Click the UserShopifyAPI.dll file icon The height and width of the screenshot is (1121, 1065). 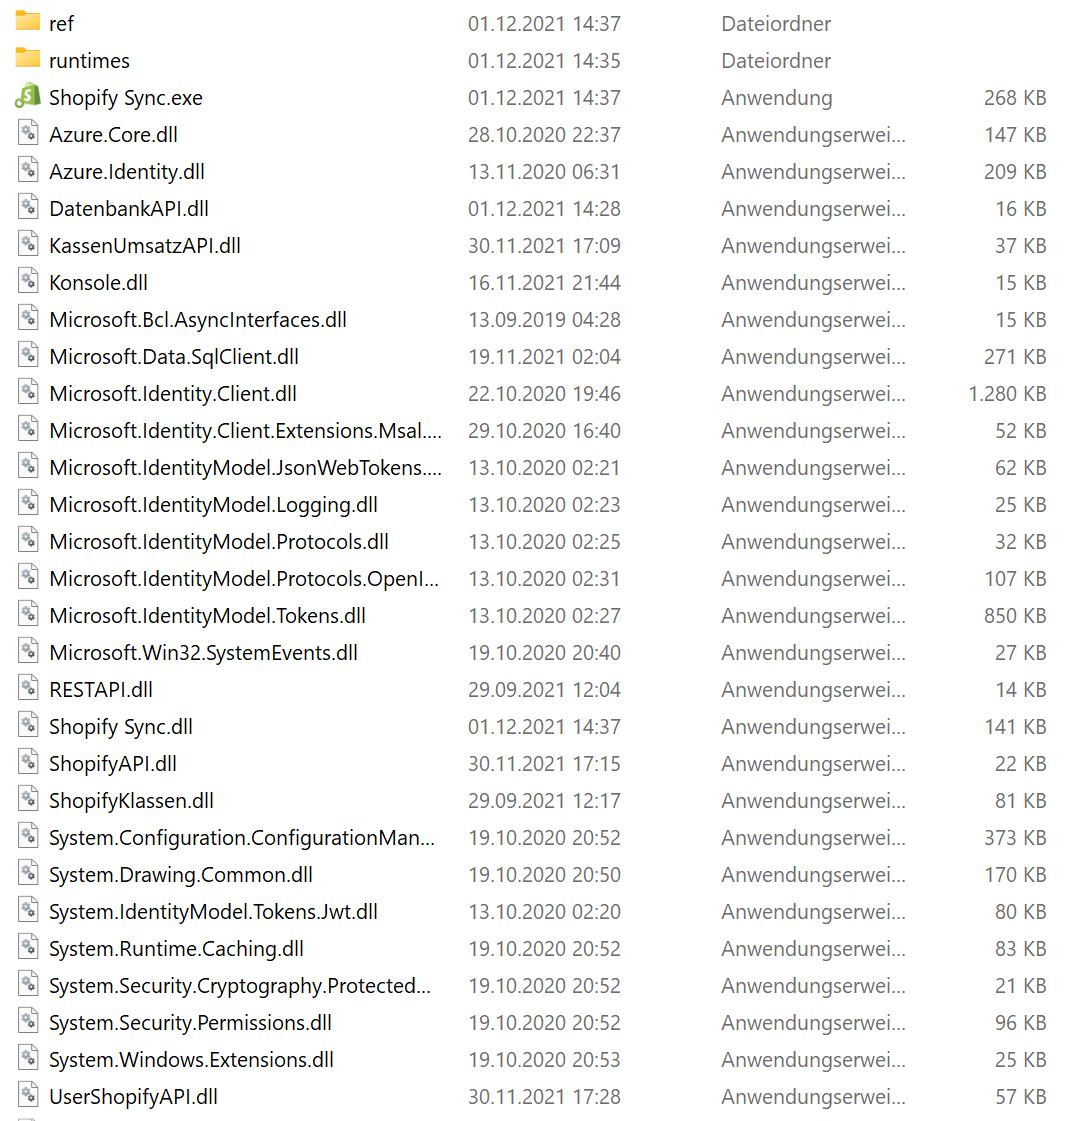[x=28, y=1096]
